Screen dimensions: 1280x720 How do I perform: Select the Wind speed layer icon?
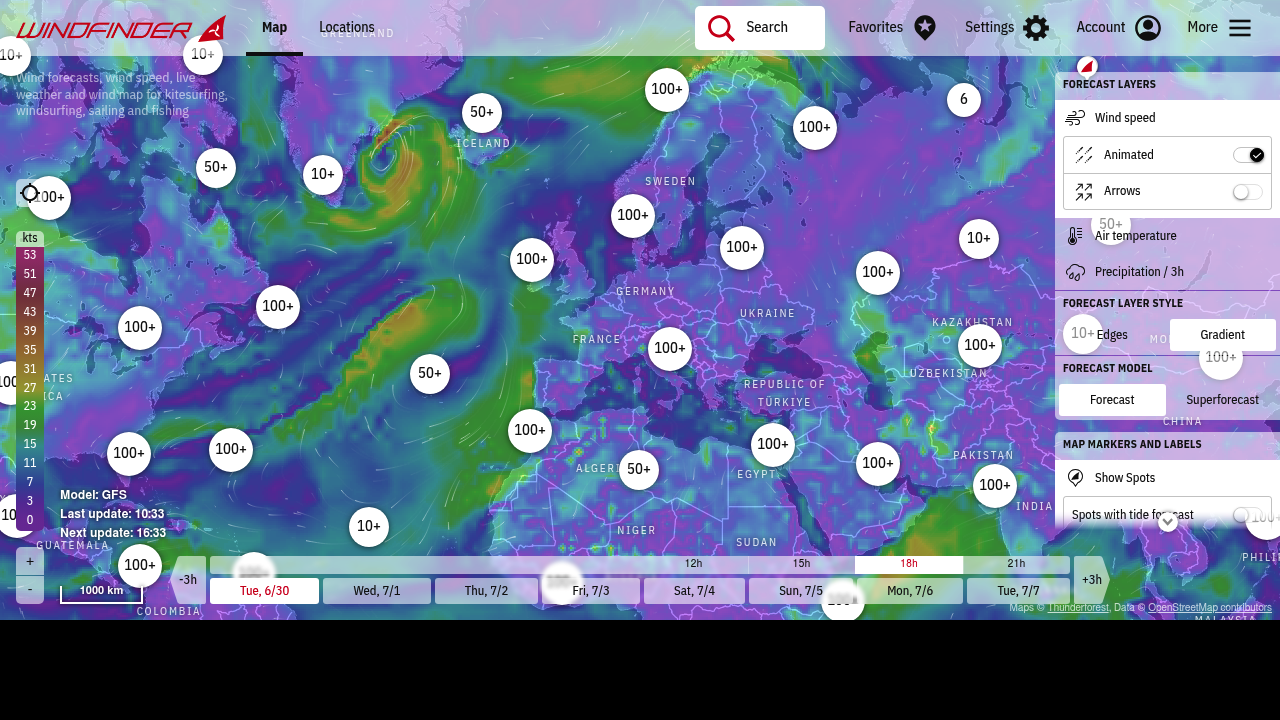pyautogui.click(x=1075, y=118)
